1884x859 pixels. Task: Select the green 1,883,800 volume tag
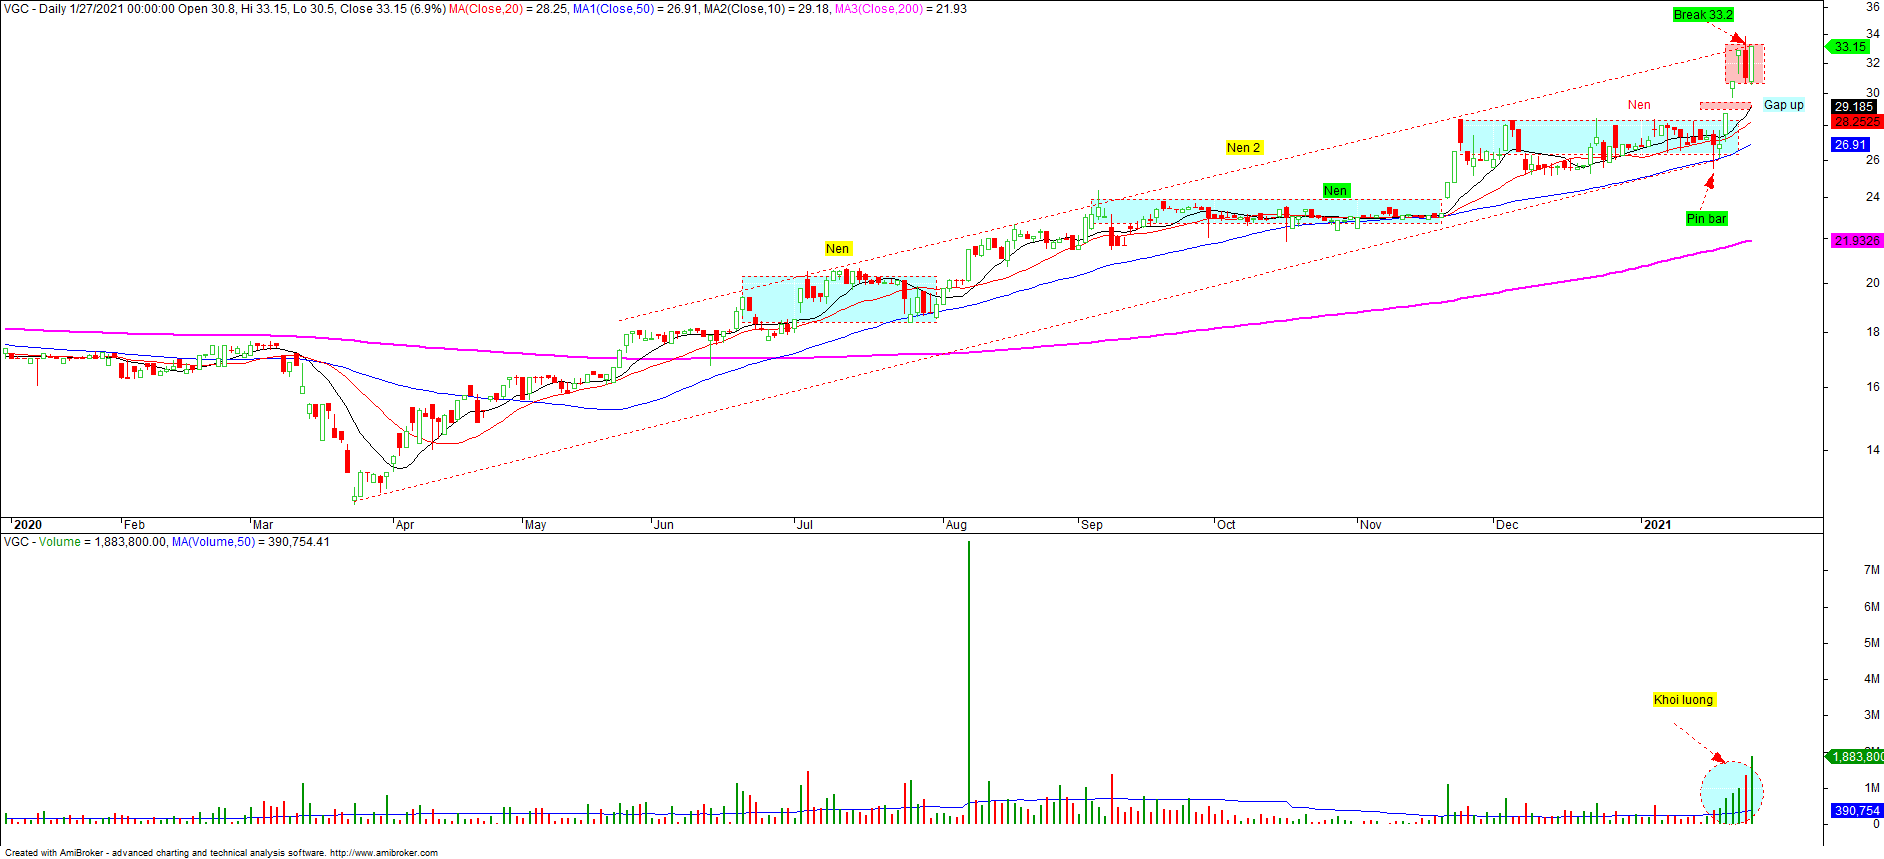coord(1856,757)
